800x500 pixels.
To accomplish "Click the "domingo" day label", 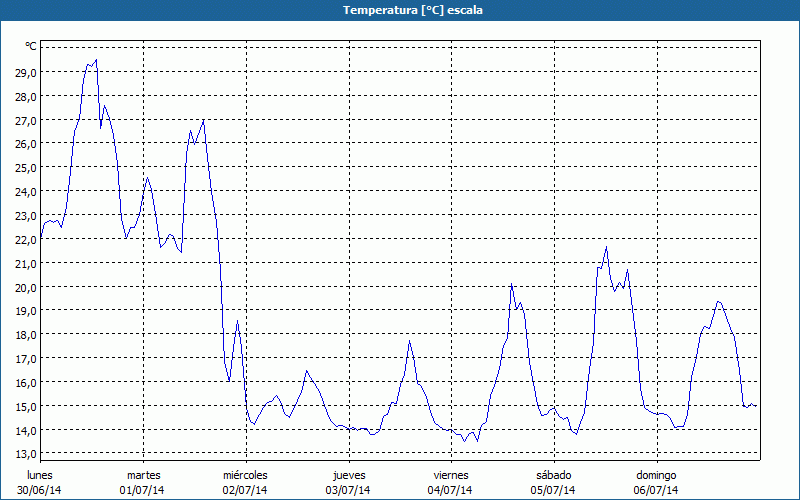I will point(656,475).
